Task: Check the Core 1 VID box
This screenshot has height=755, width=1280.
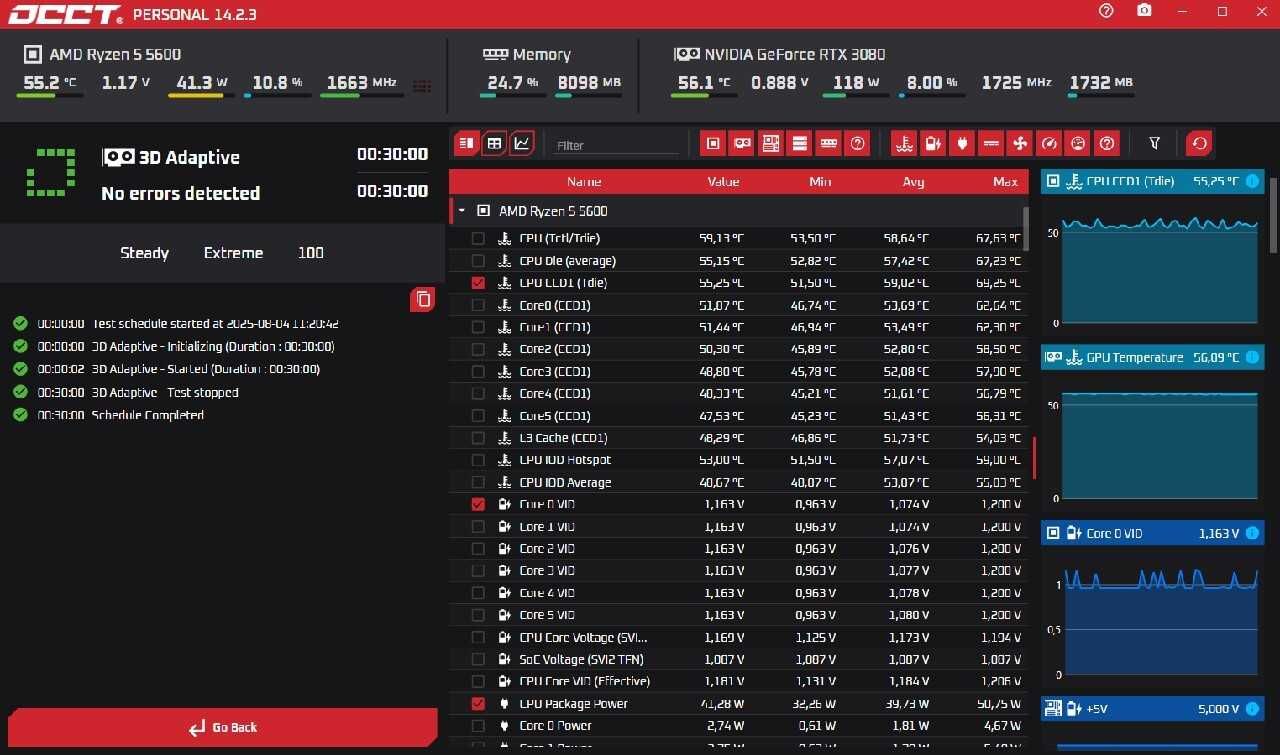Action: 478,526
